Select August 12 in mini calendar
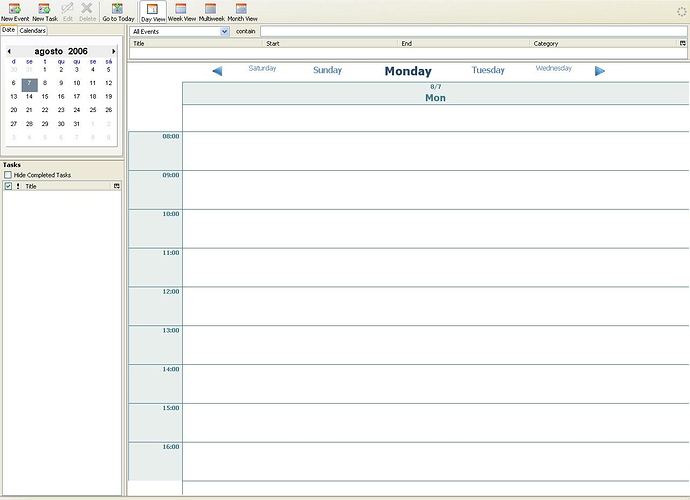 [109, 83]
